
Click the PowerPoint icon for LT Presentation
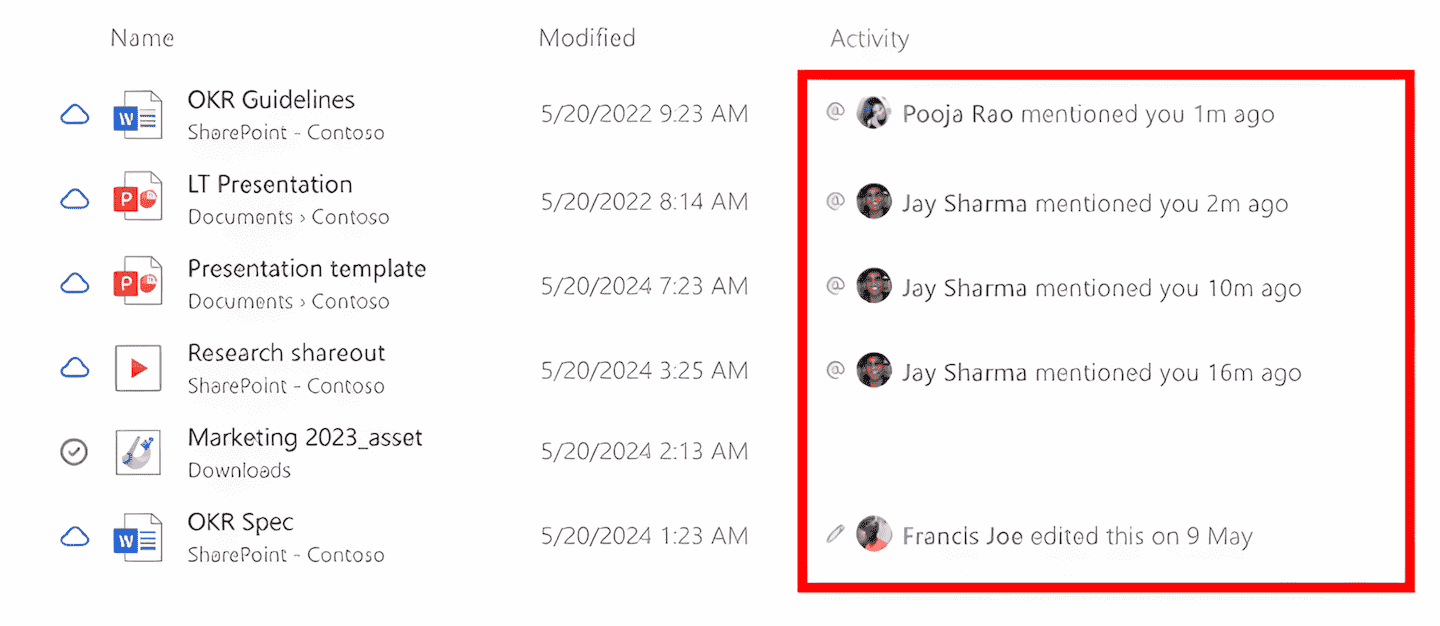coord(138,199)
